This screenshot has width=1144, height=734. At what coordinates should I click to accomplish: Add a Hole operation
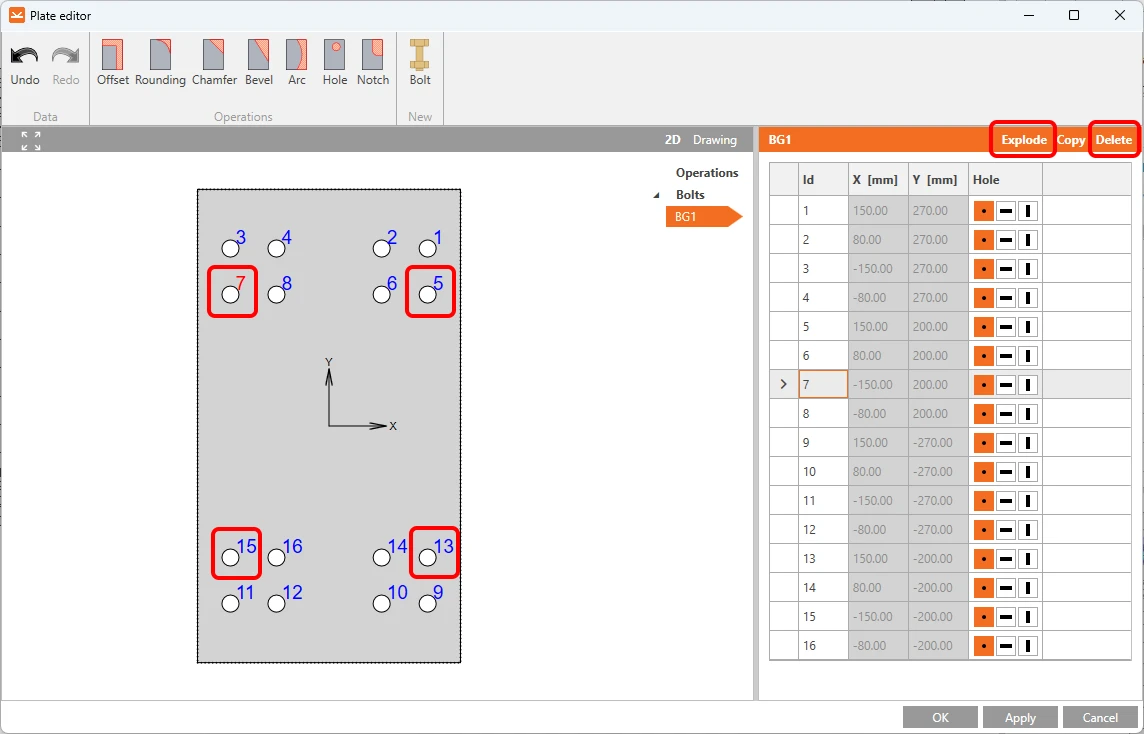335,63
